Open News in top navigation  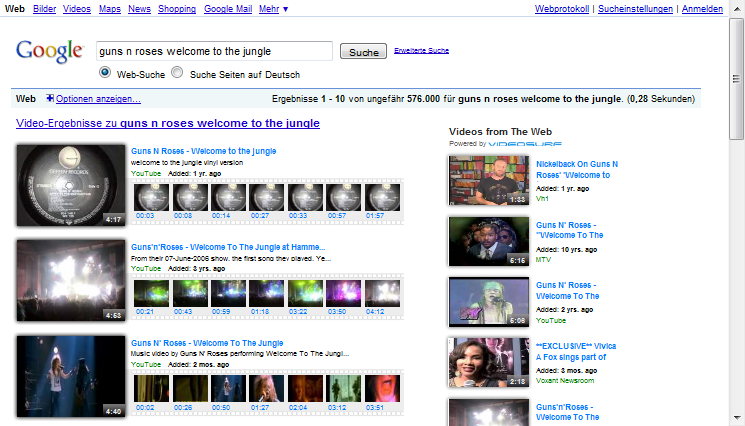139,9
